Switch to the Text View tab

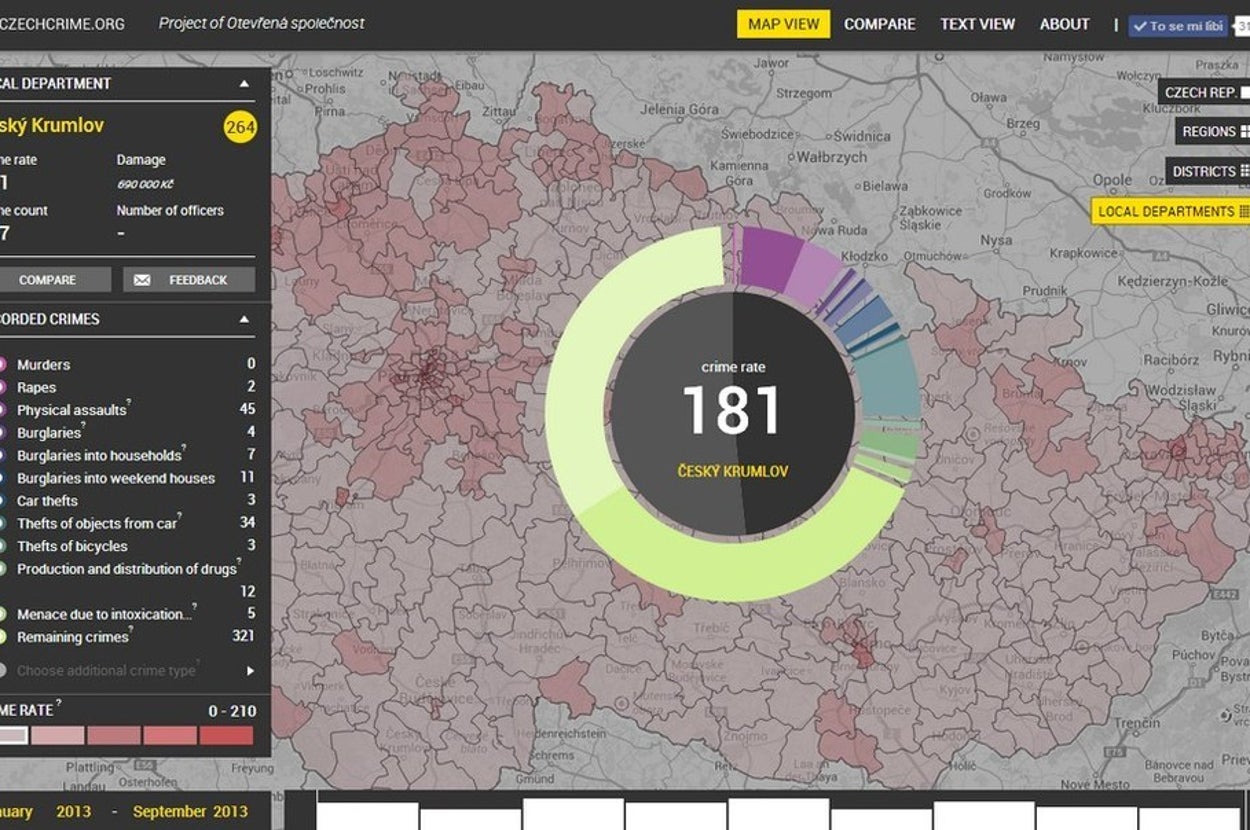pos(977,24)
